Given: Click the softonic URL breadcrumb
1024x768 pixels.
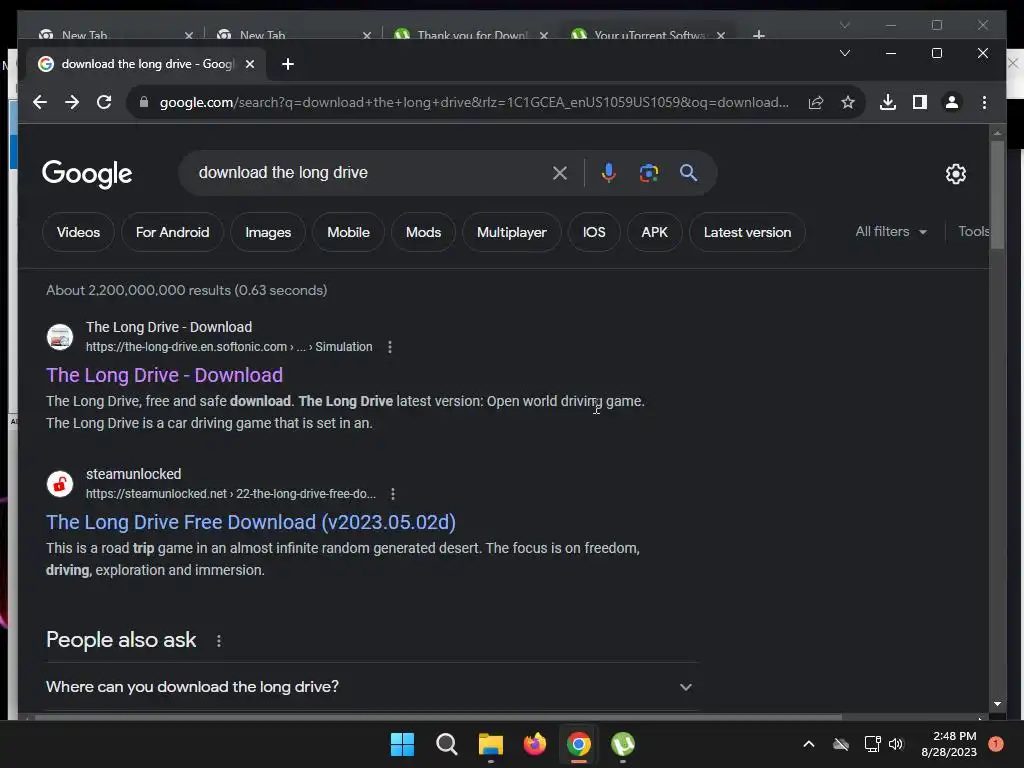Looking at the screenshot, I should click(x=229, y=347).
